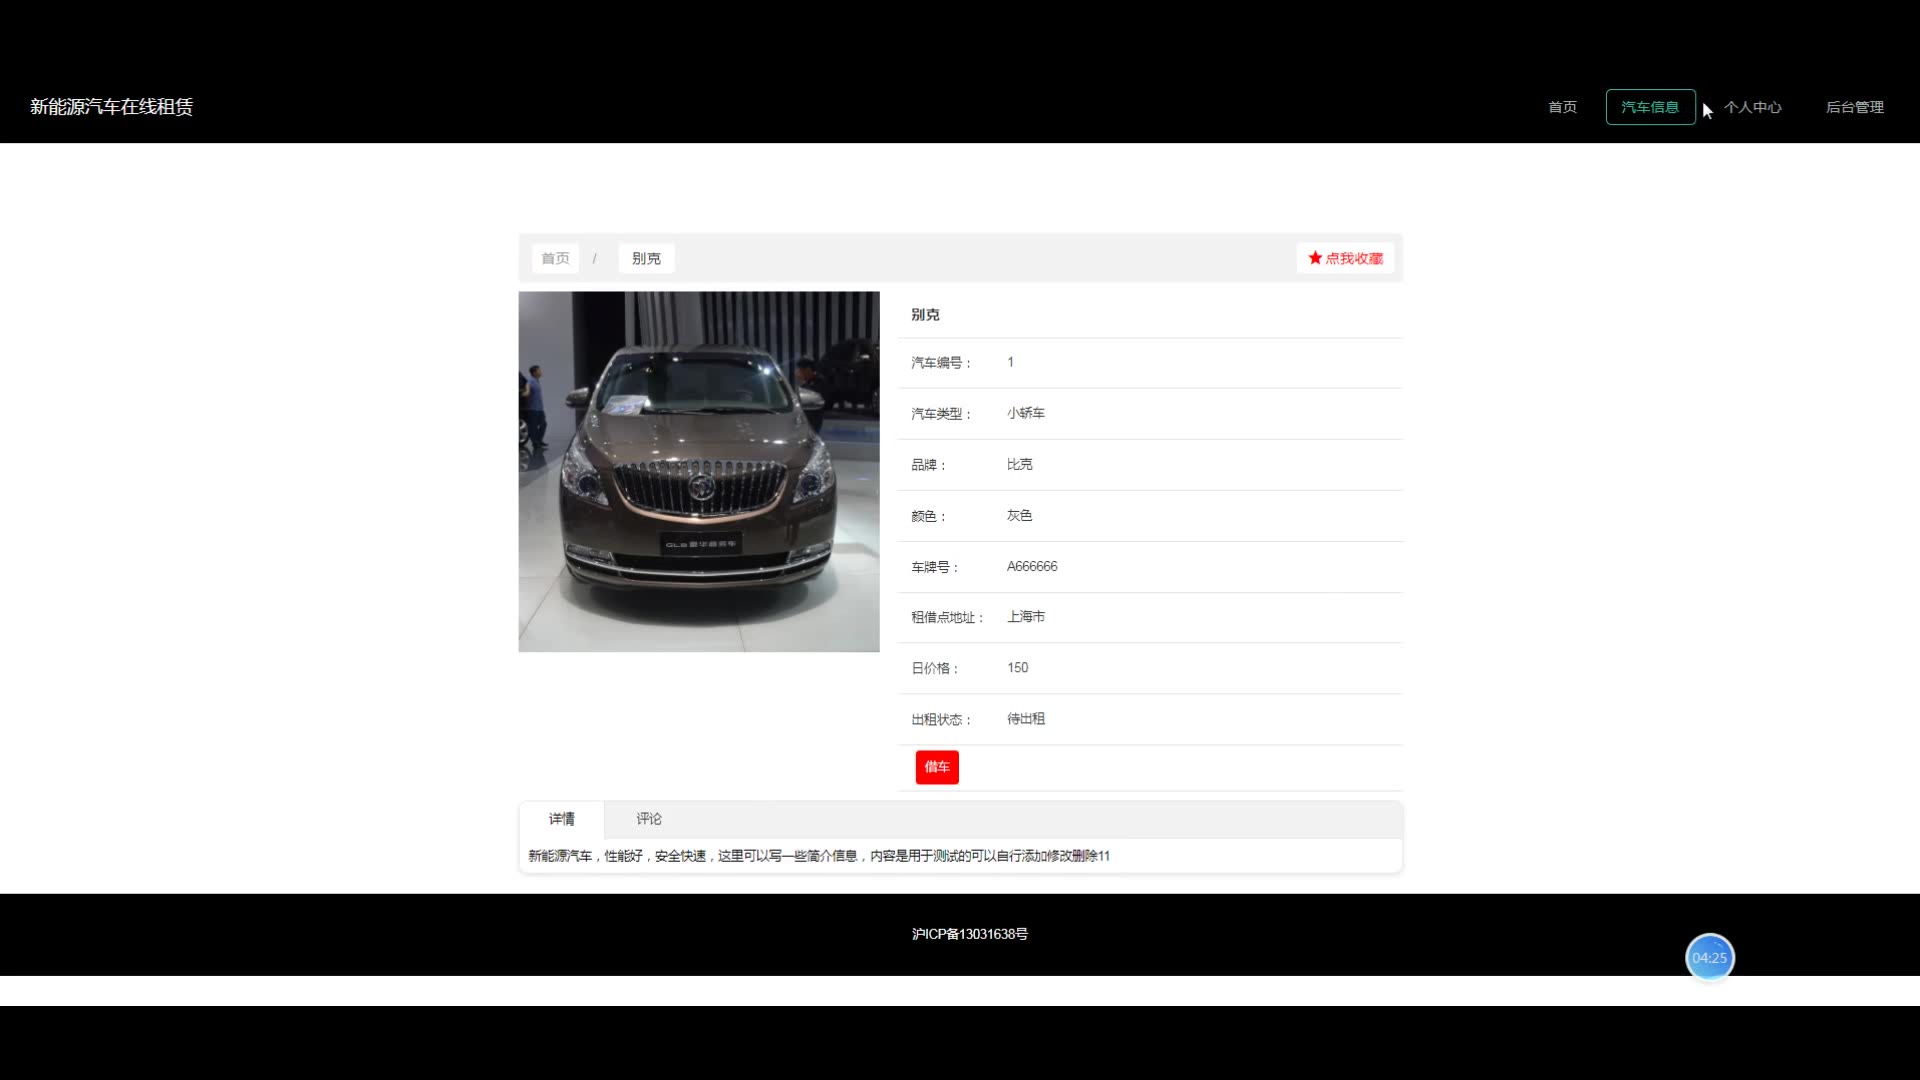The image size is (1920, 1080).
Task: Open 首页 in the top navigation
Action: point(1562,107)
